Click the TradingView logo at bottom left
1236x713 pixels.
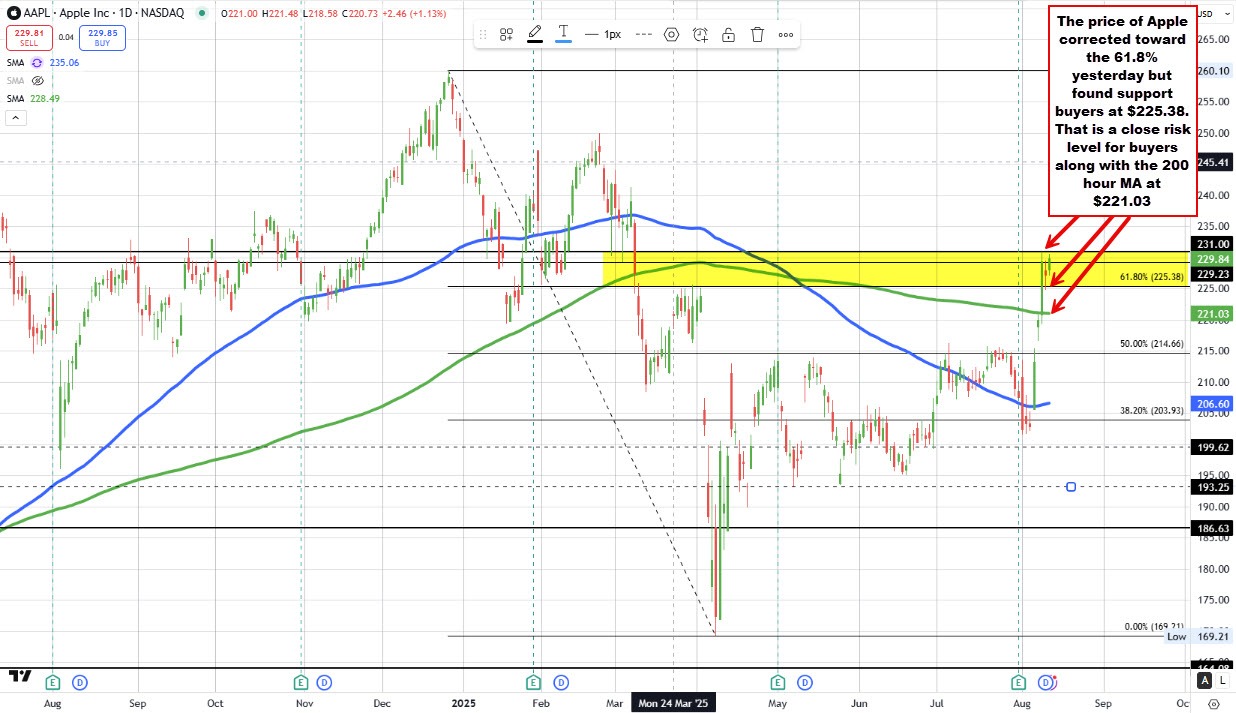pyautogui.click(x=19, y=678)
